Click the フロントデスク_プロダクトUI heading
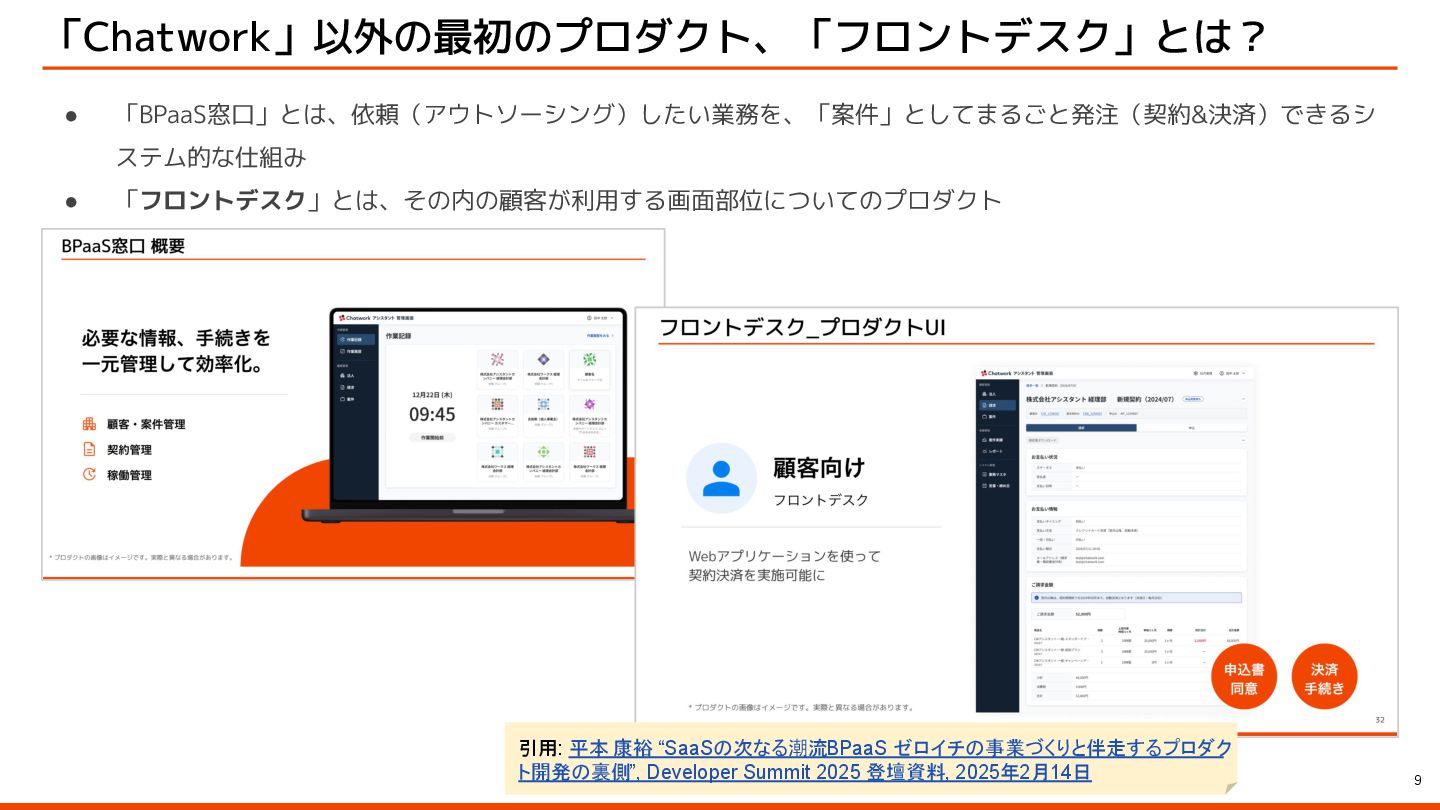The width and height of the screenshot is (1440, 810). pos(803,328)
